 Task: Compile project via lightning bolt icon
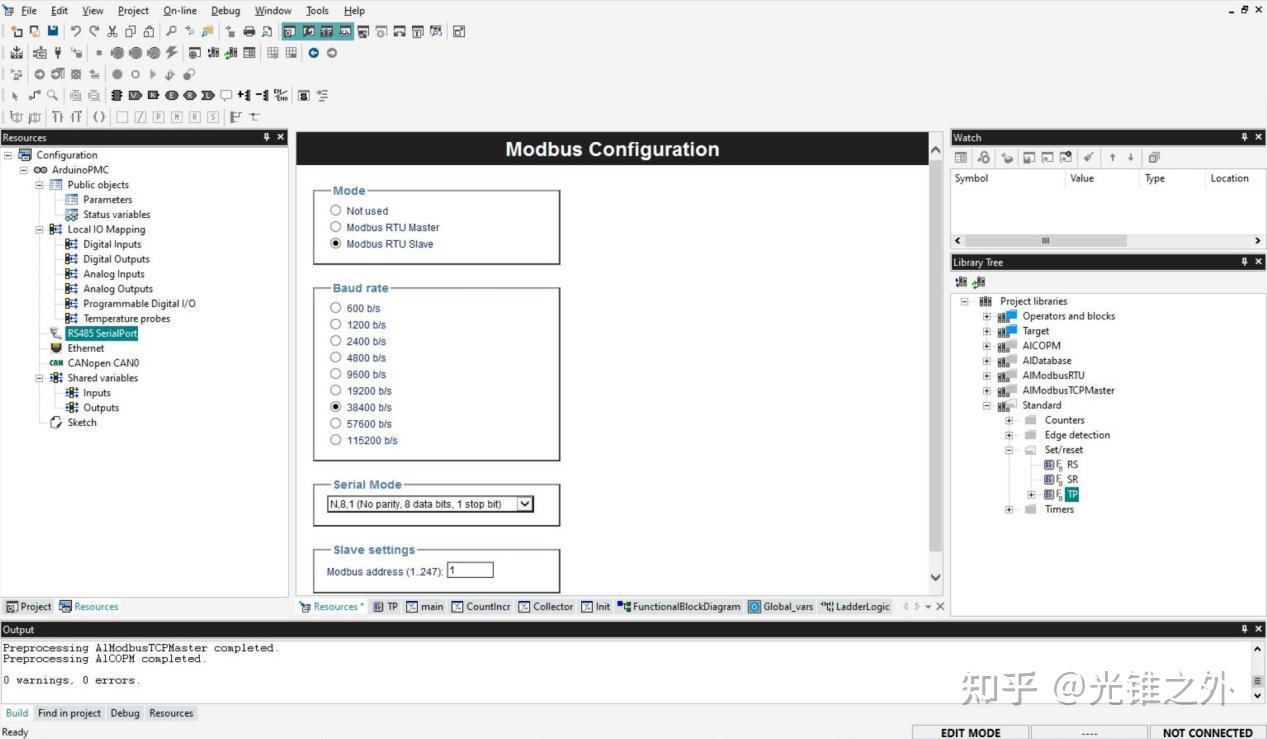pos(172,53)
